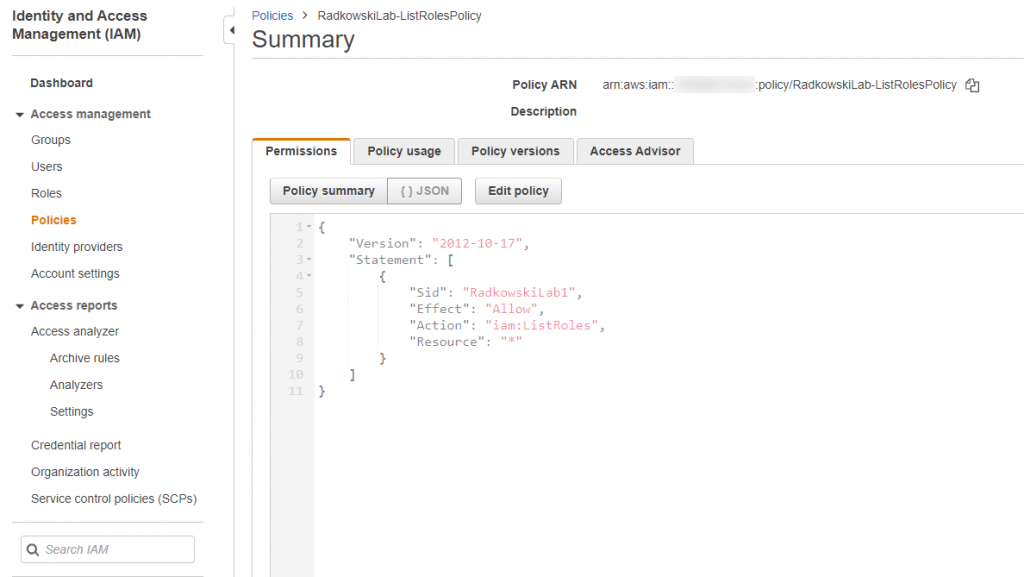This screenshot has height=577, width=1024.
Task: Show the Policy summary view
Action: click(328, 191)
